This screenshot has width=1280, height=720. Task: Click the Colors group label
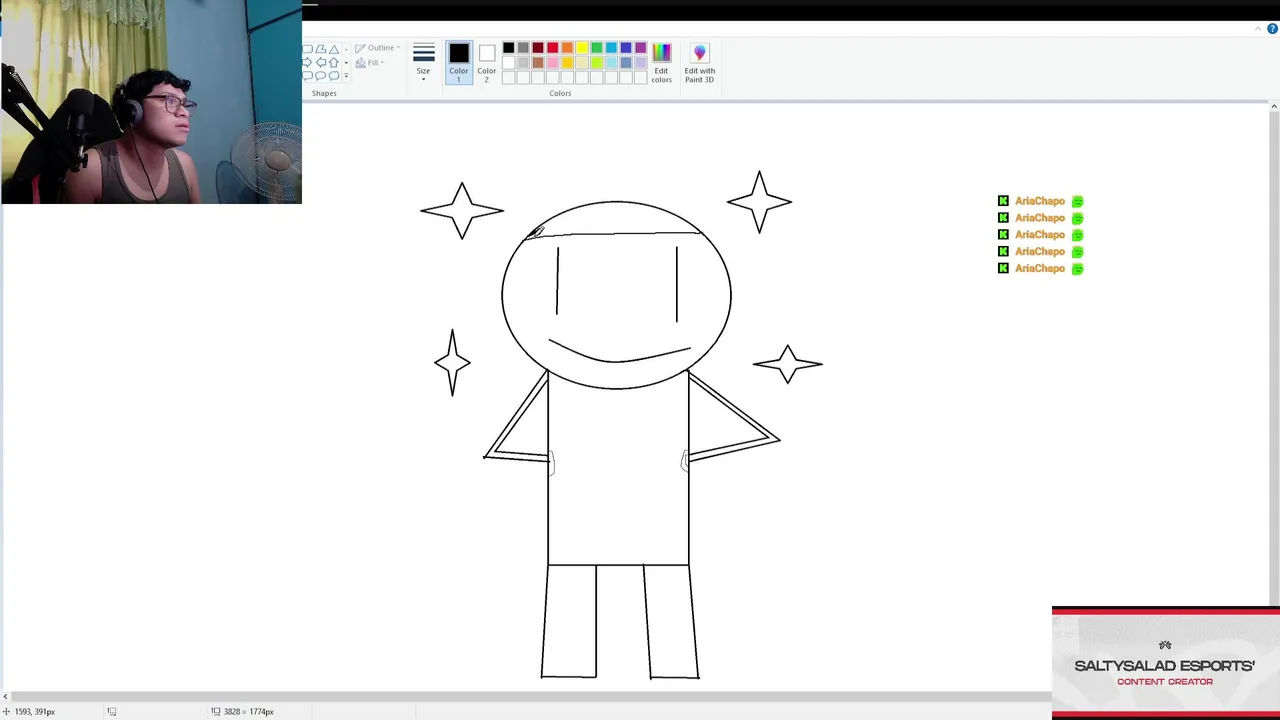click(560, 93)
